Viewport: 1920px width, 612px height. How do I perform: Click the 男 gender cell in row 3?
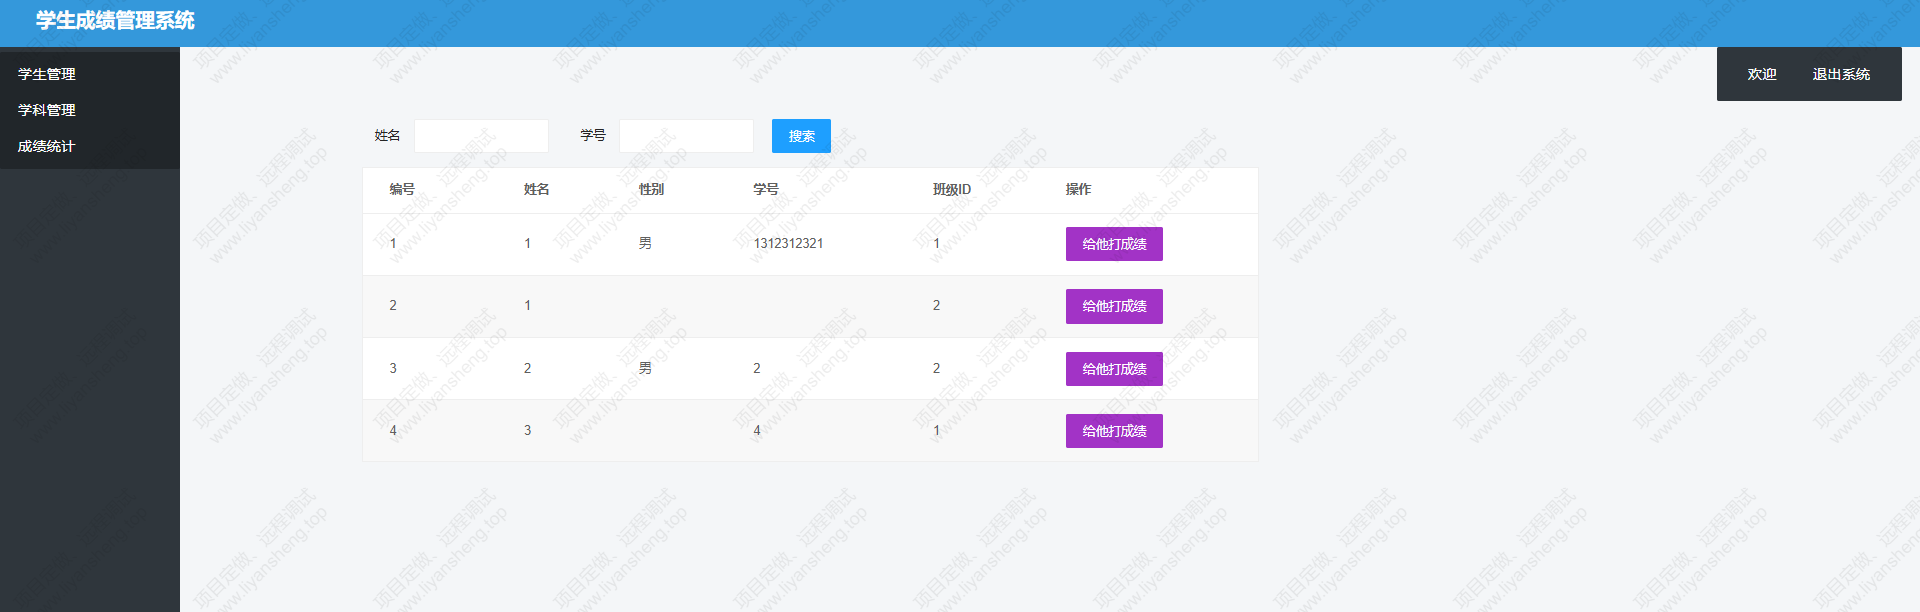[645, 368]
